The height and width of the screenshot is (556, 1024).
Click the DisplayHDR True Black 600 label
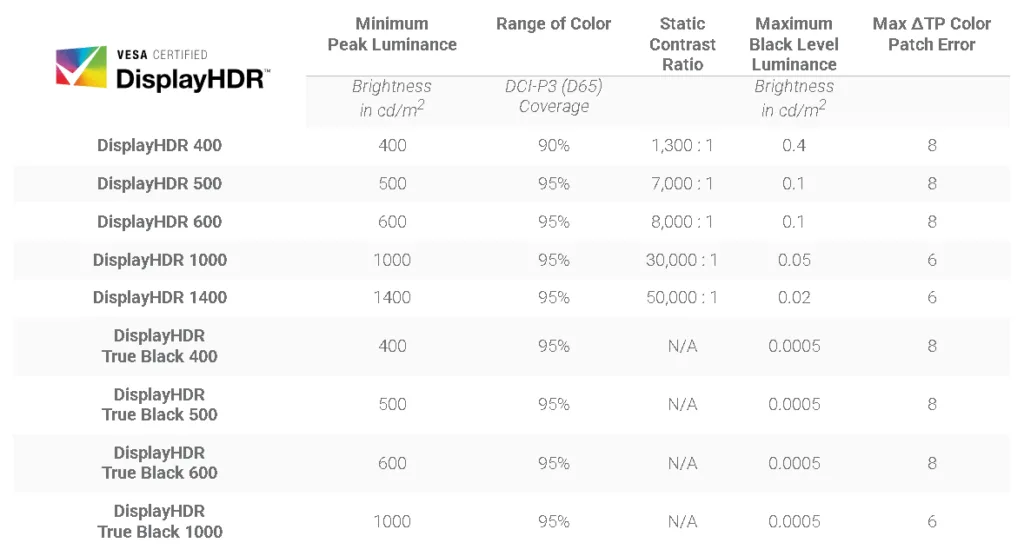point(159,463)
